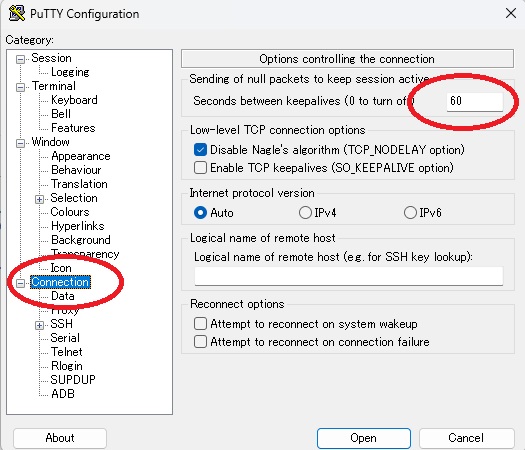The image size is (525, 450).
Task: Open the Logging category
Action: coord(70,72)
